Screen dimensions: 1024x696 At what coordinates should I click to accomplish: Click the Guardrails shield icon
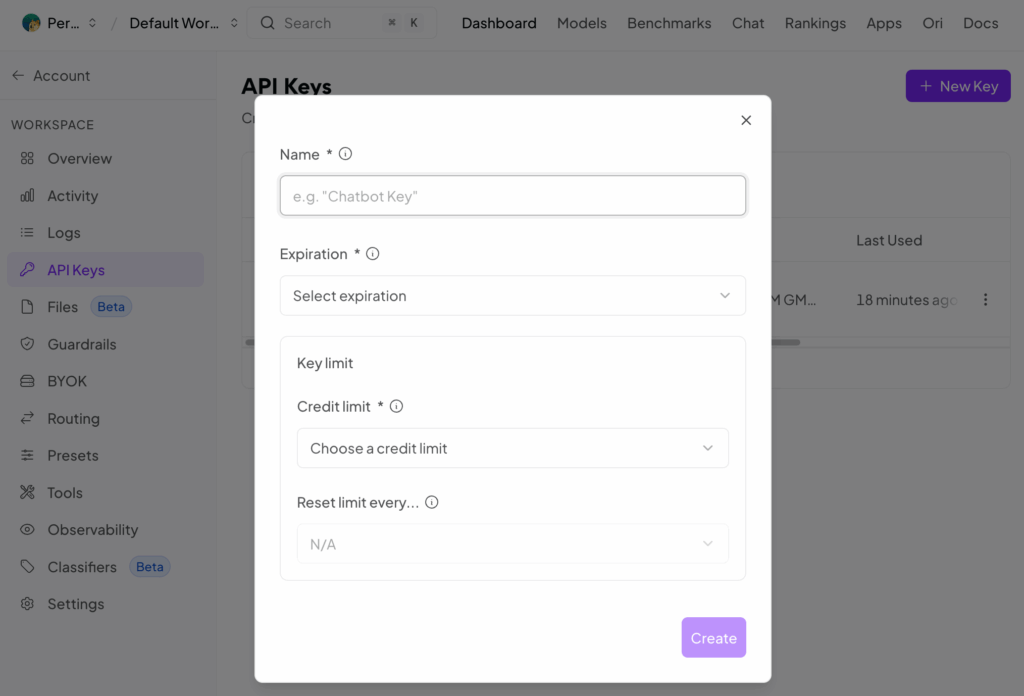pyautogui.click(x=27, y=343)
